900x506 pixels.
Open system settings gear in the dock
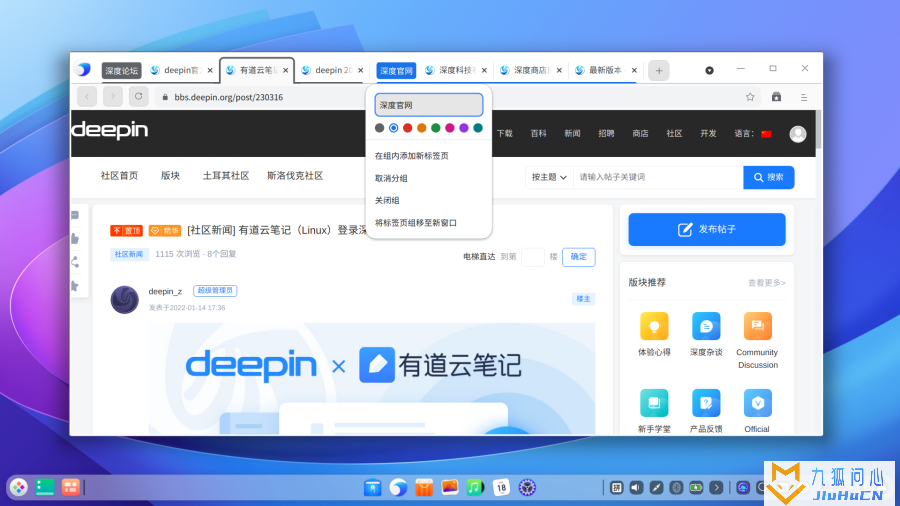pos(527,488)
